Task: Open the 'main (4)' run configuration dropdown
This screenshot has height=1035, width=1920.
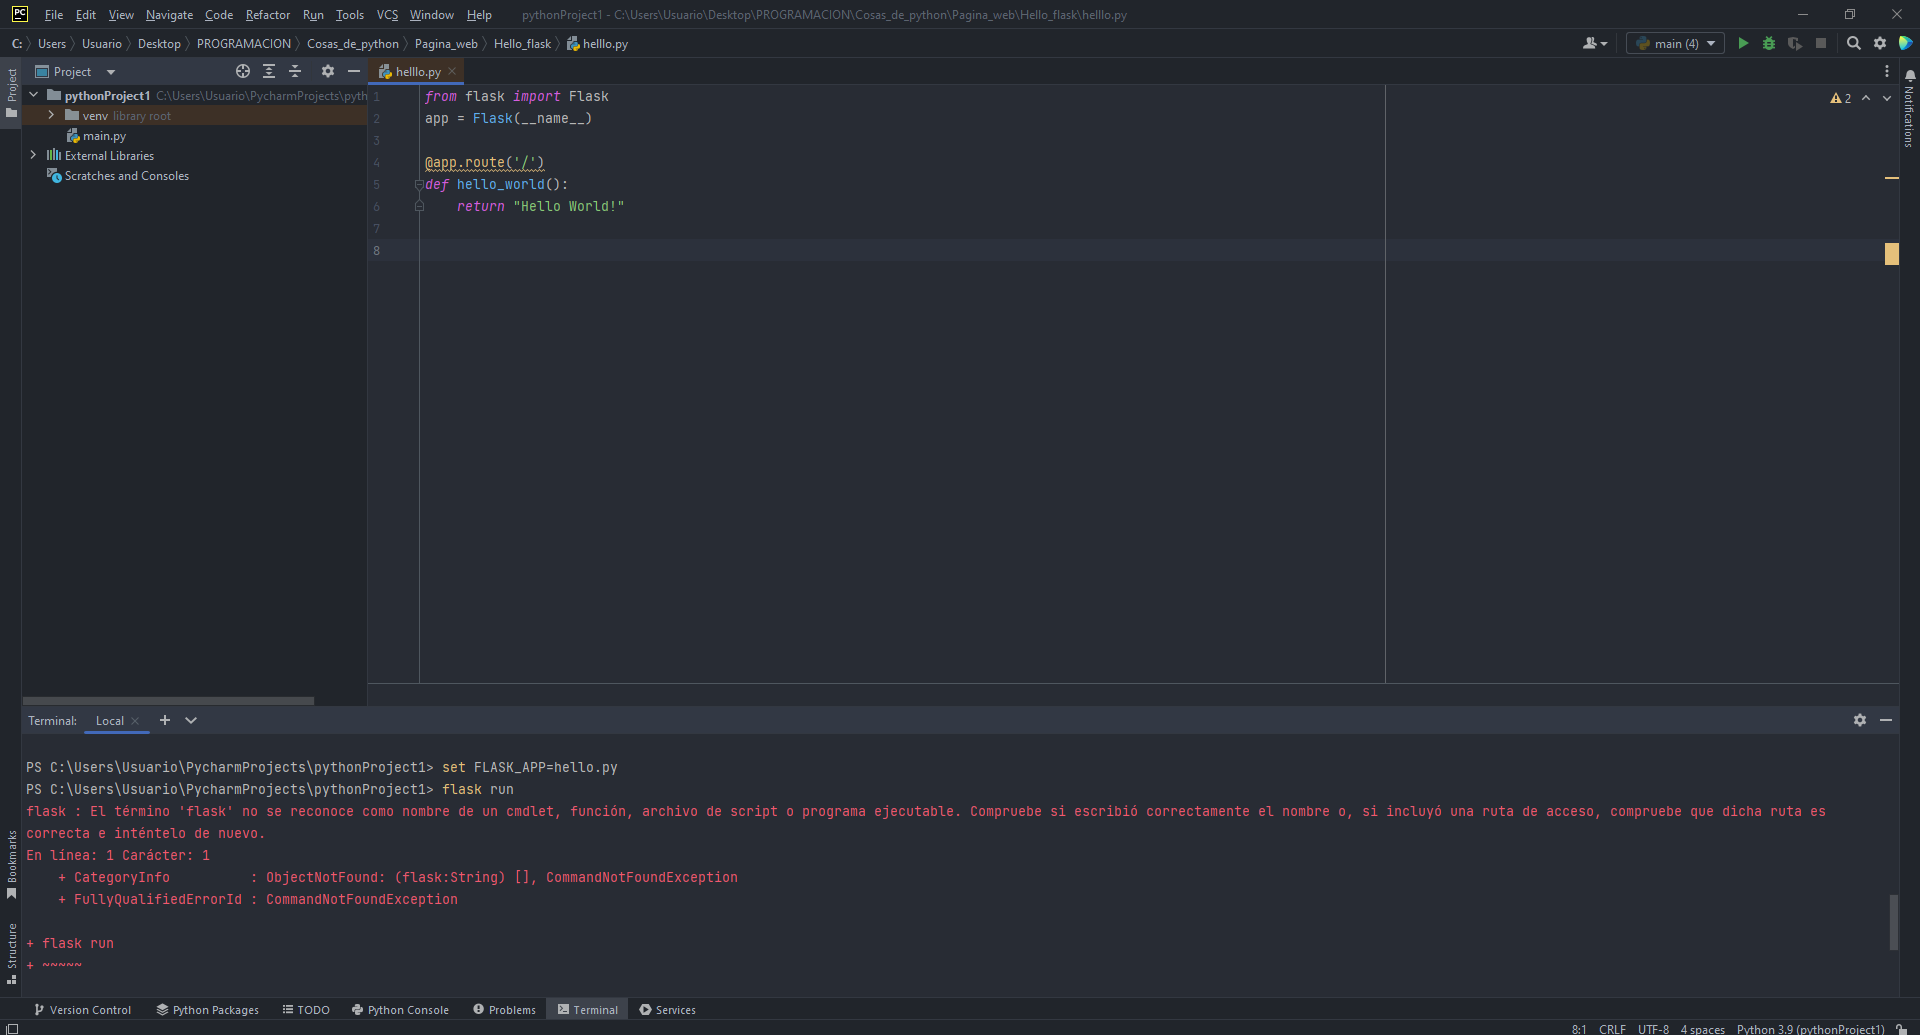Action: (x=1675, y=43)
